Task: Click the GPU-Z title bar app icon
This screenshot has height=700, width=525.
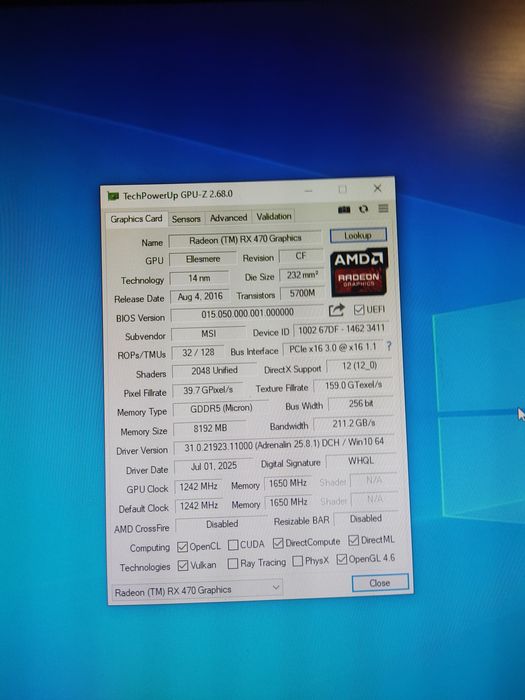Action: [113, 196]
